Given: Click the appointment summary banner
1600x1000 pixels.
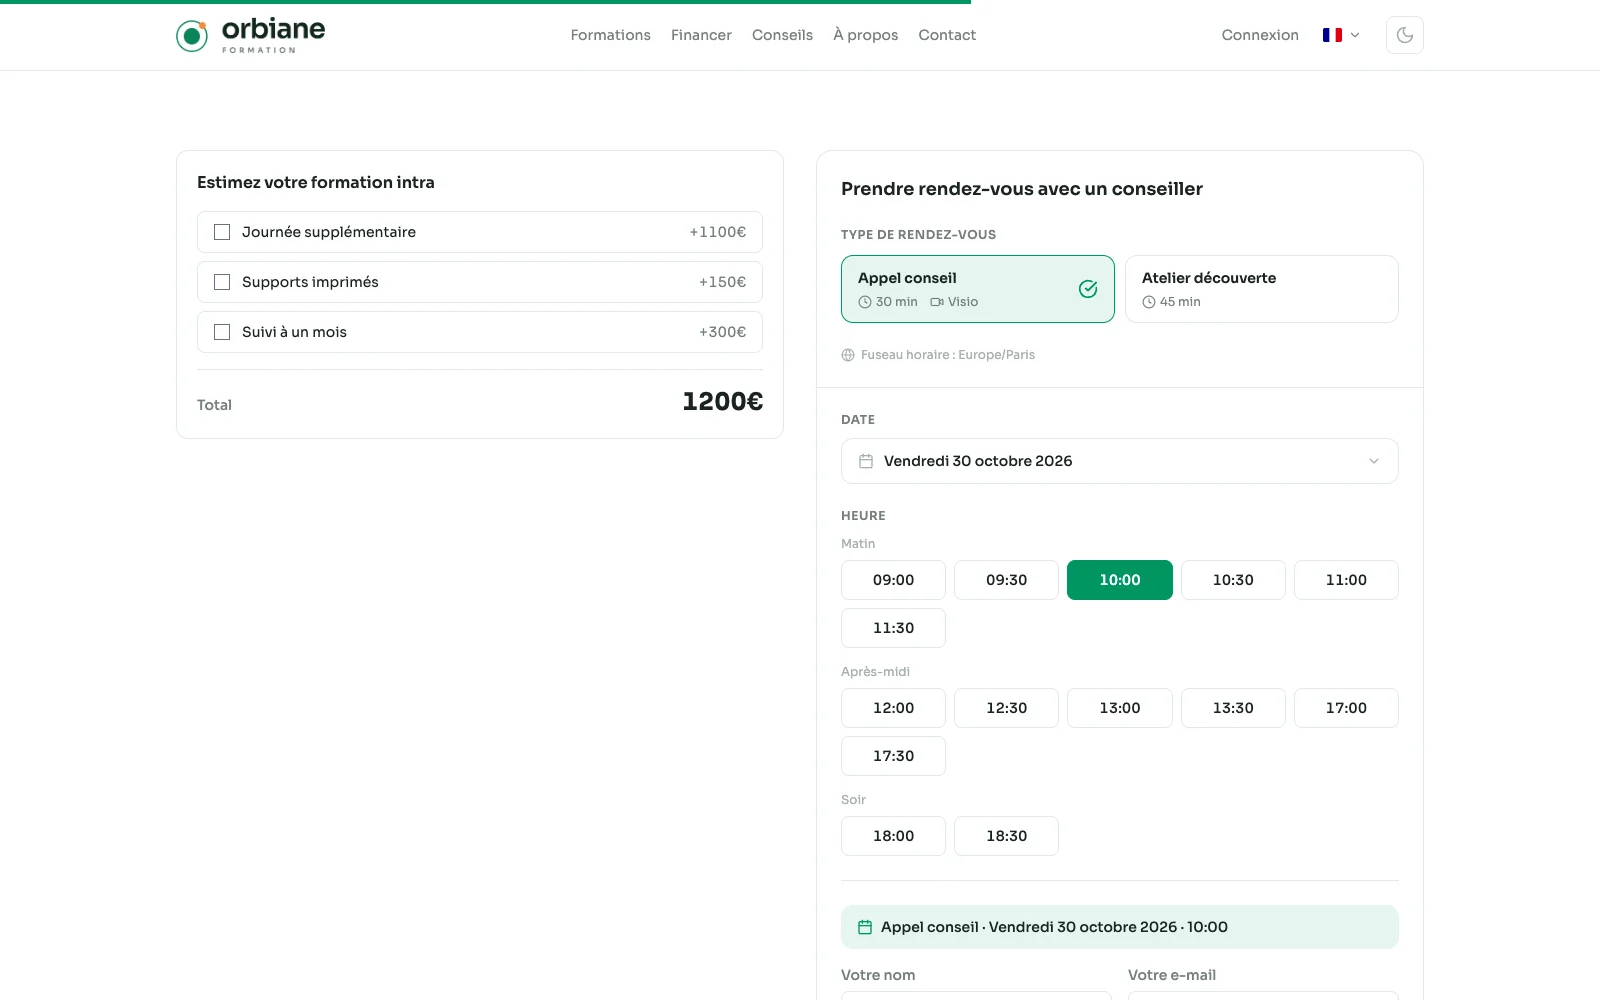Looking at the screenshot, I should (1120, 927).
